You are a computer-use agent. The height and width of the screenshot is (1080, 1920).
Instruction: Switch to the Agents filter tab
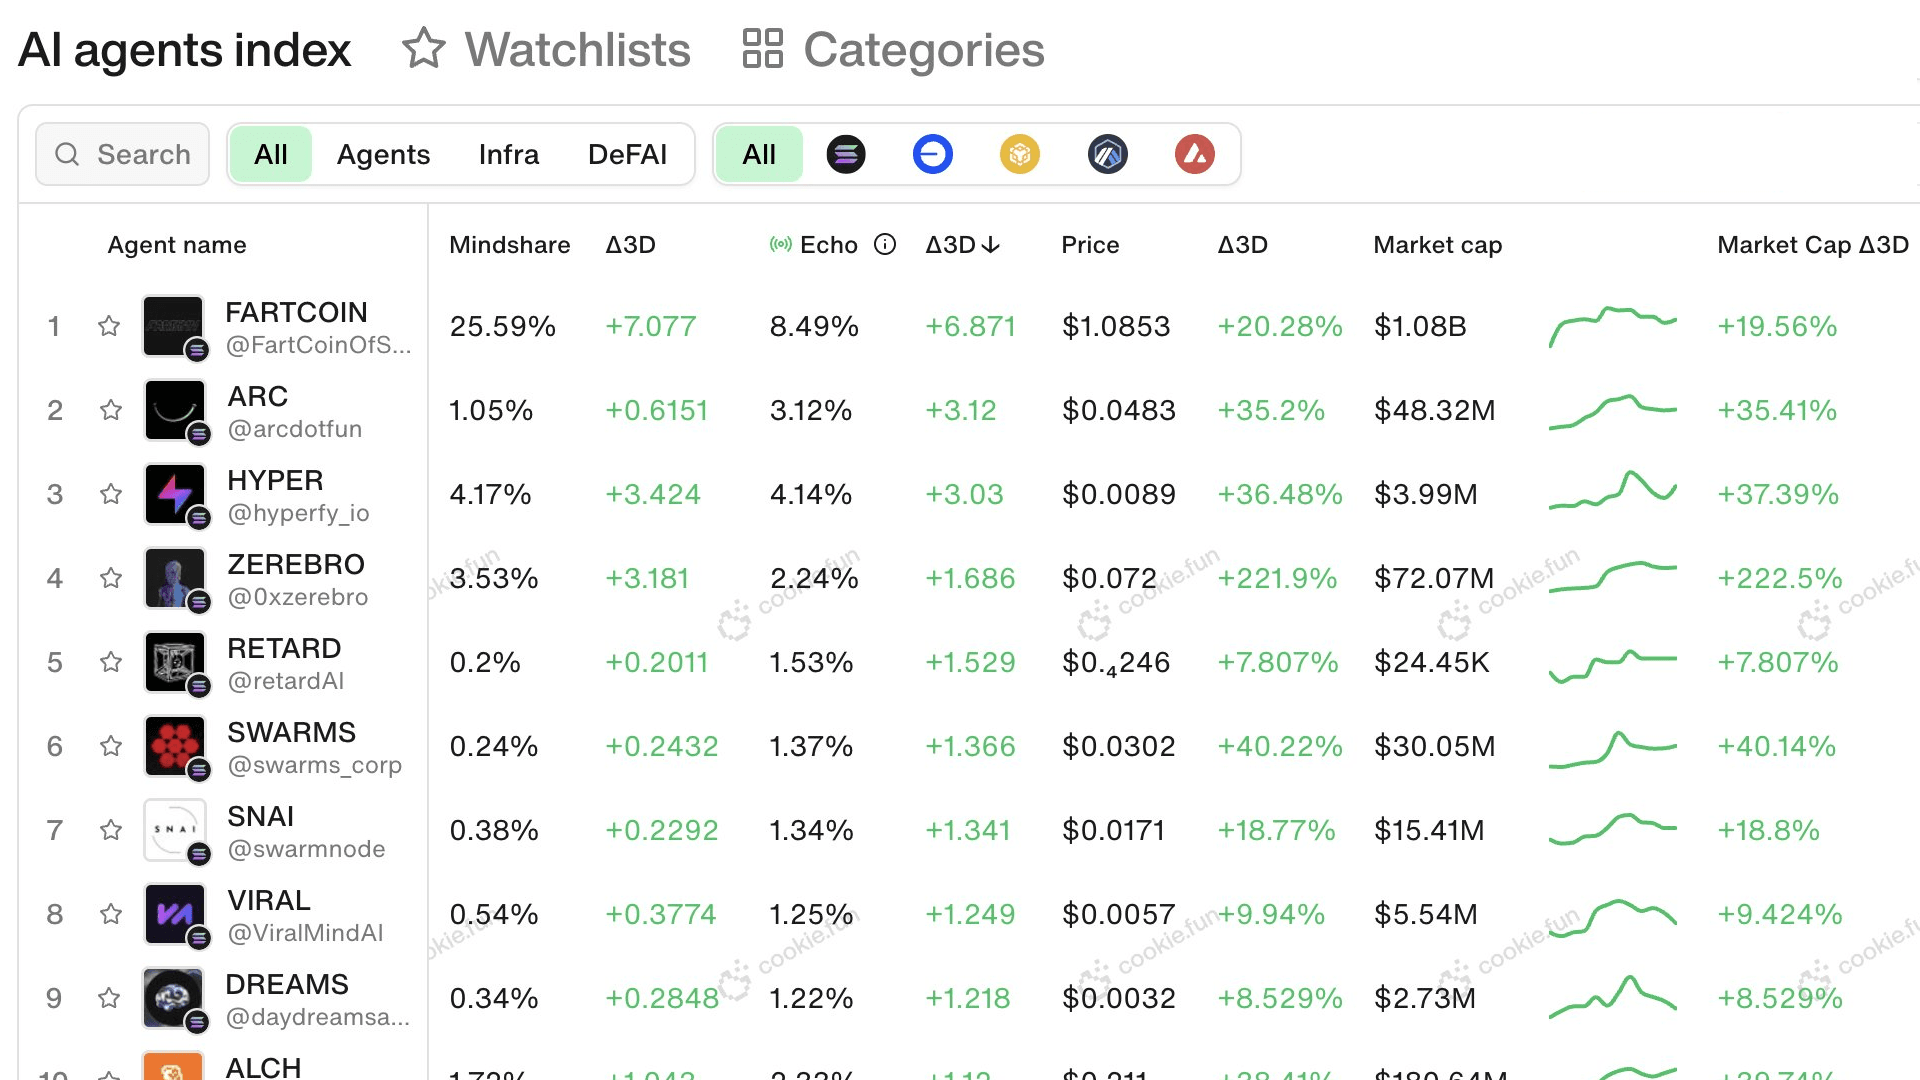click(383, 155)
